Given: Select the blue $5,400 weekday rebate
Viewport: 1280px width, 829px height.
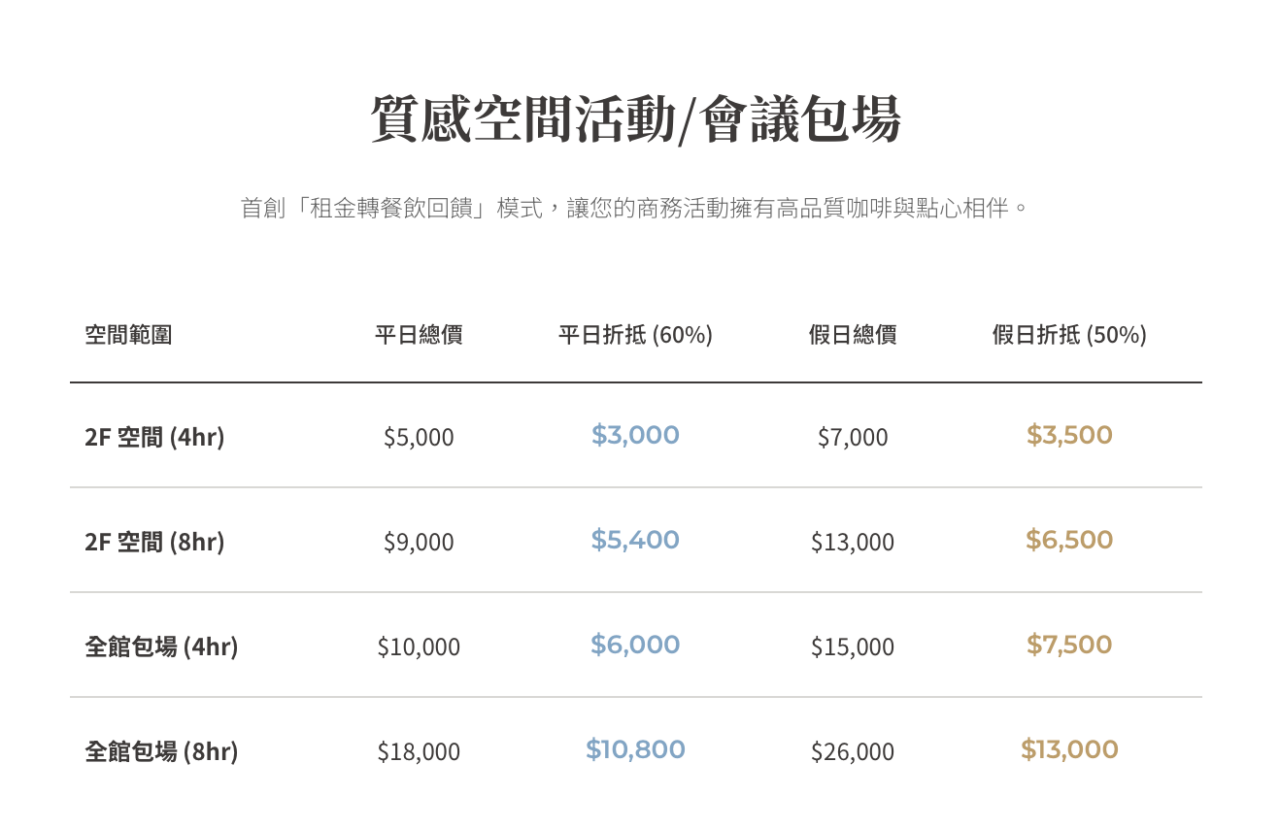Looking at the screenshot, I should tap(635, 540).
